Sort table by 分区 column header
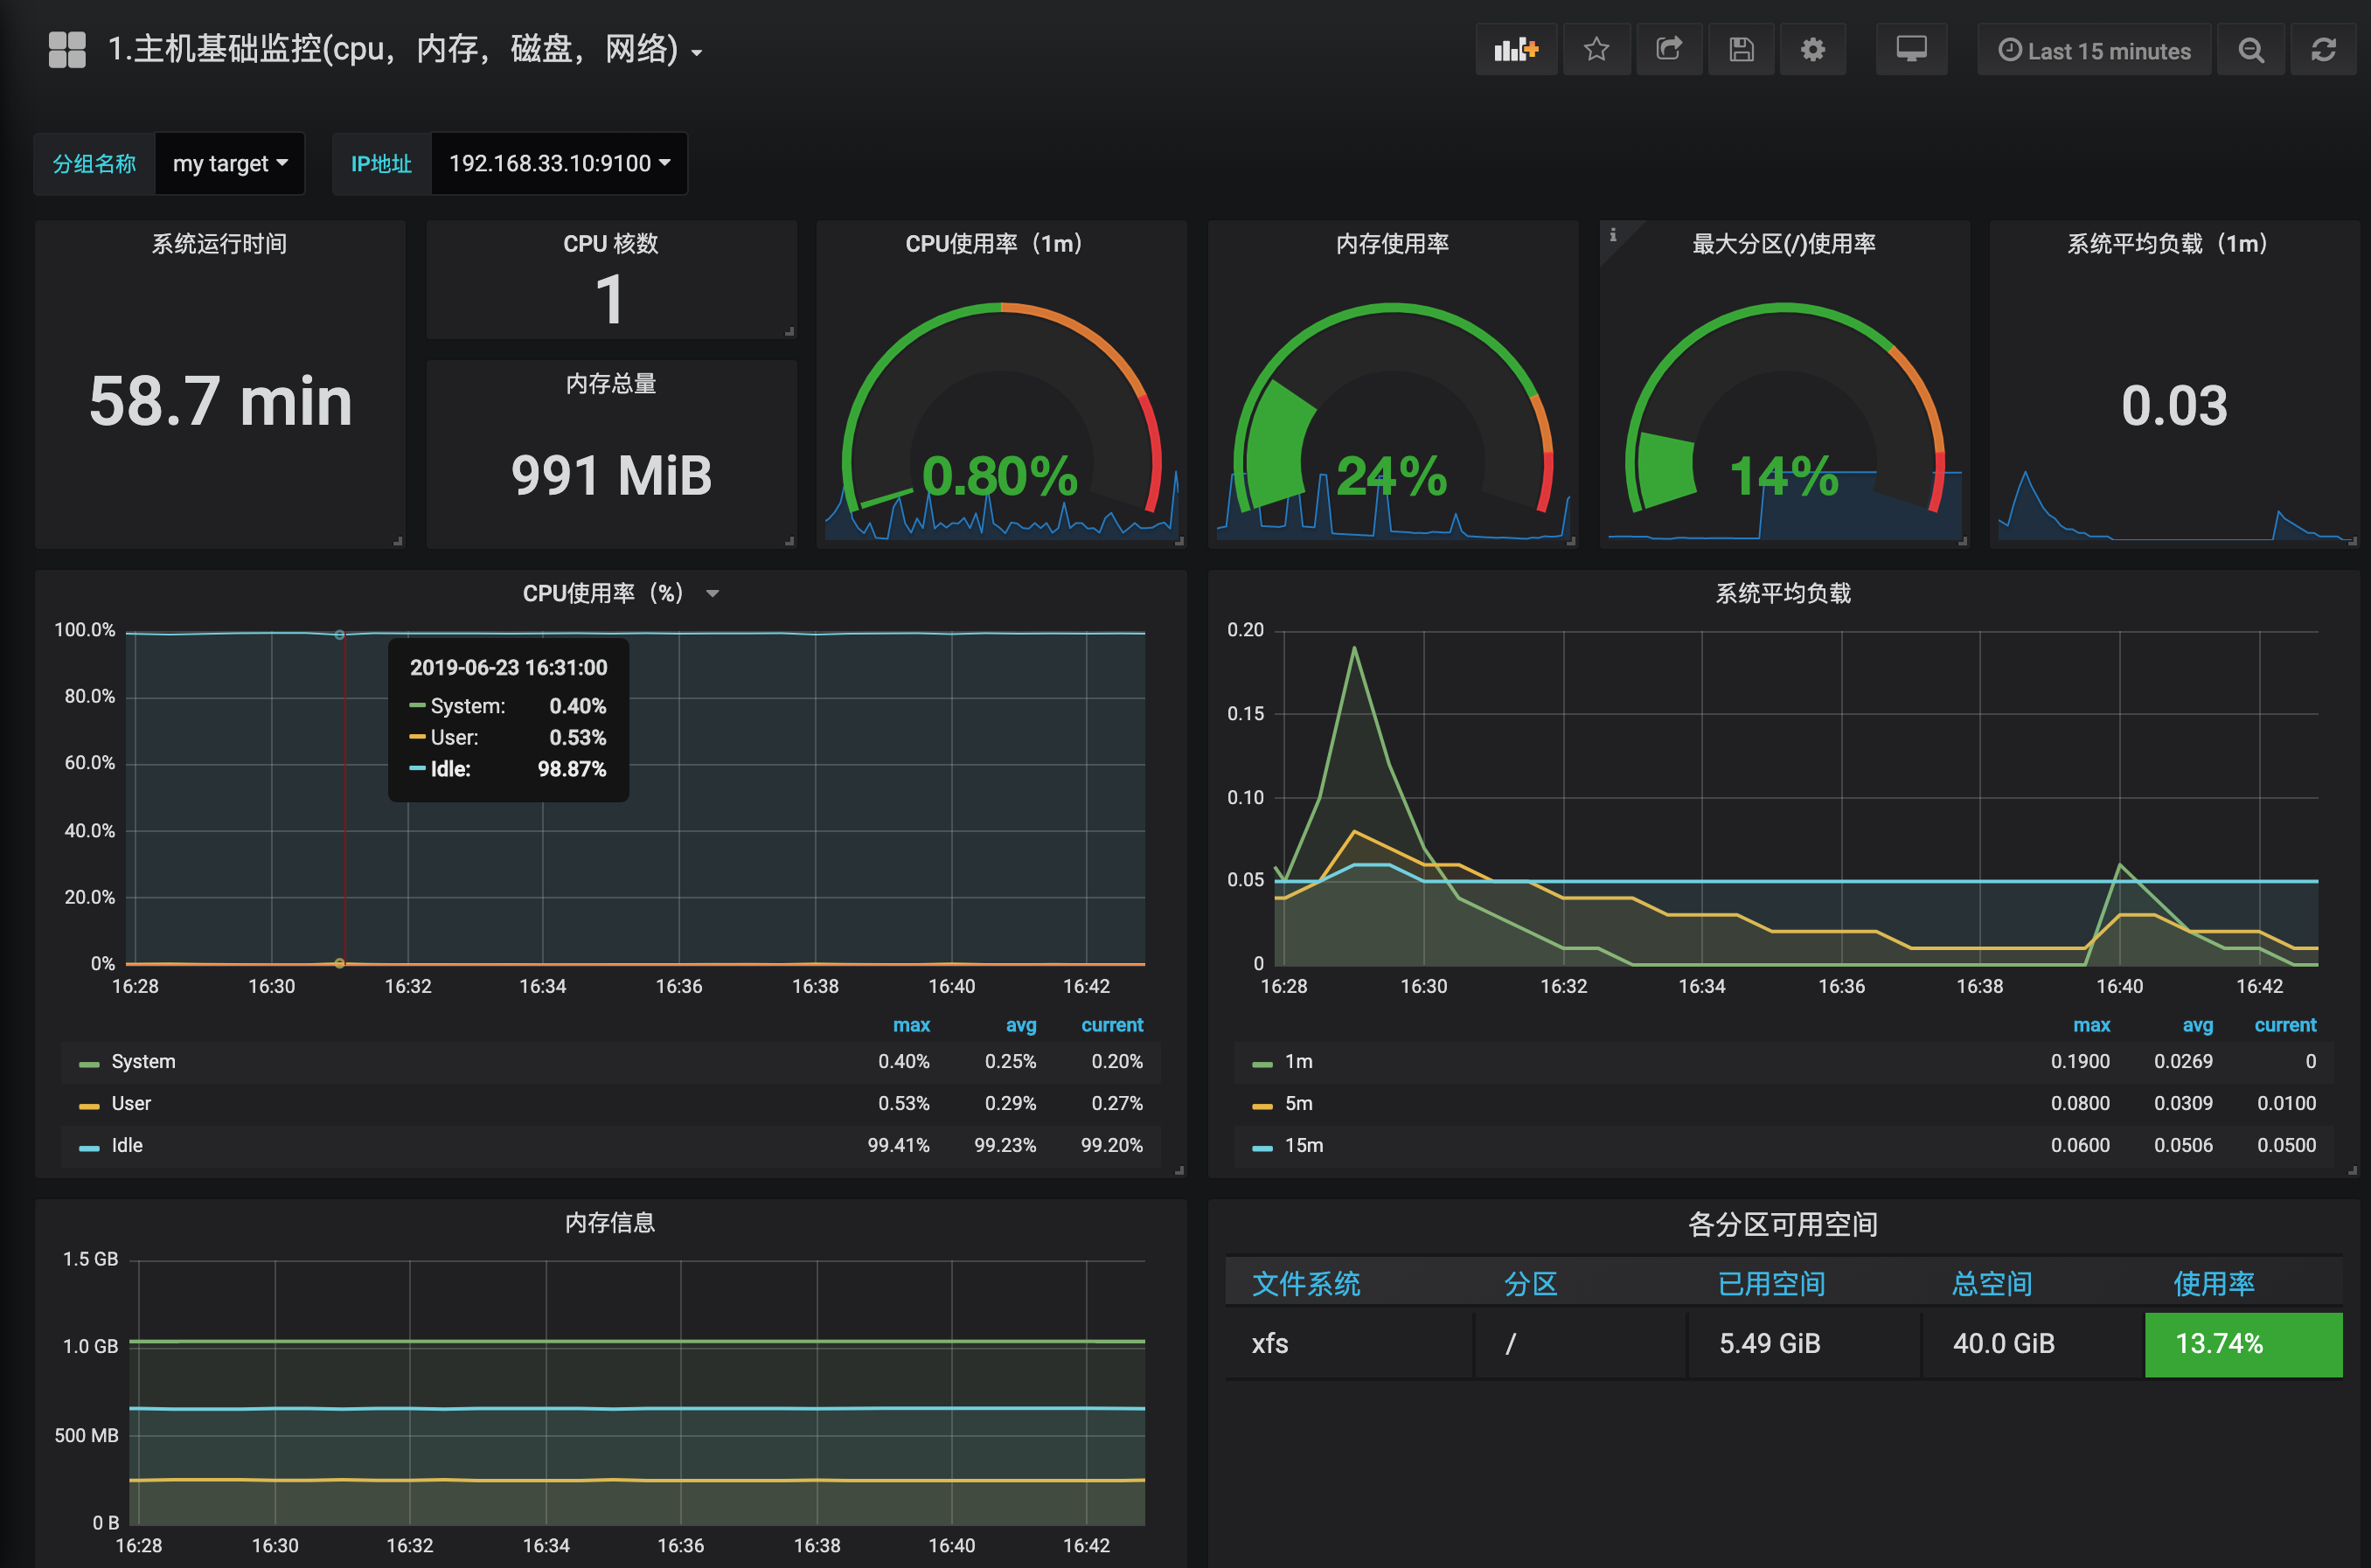The height and width of the screenshot is (1568, 2371). 1530,1283
